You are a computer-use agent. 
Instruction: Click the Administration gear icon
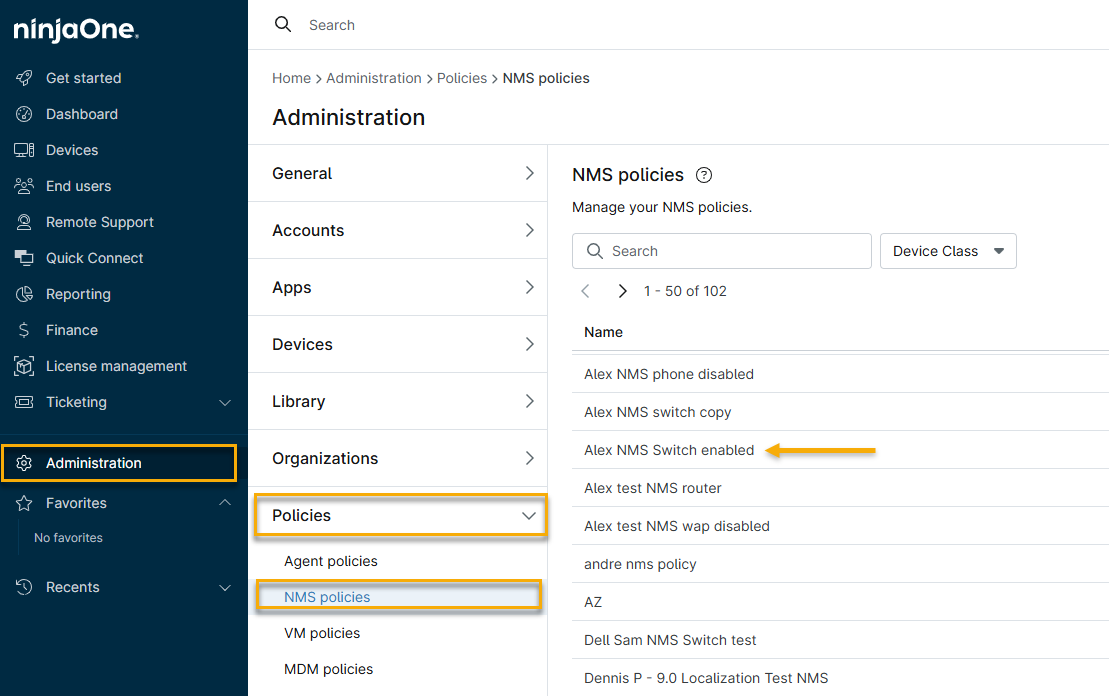[x=24, y=463]
